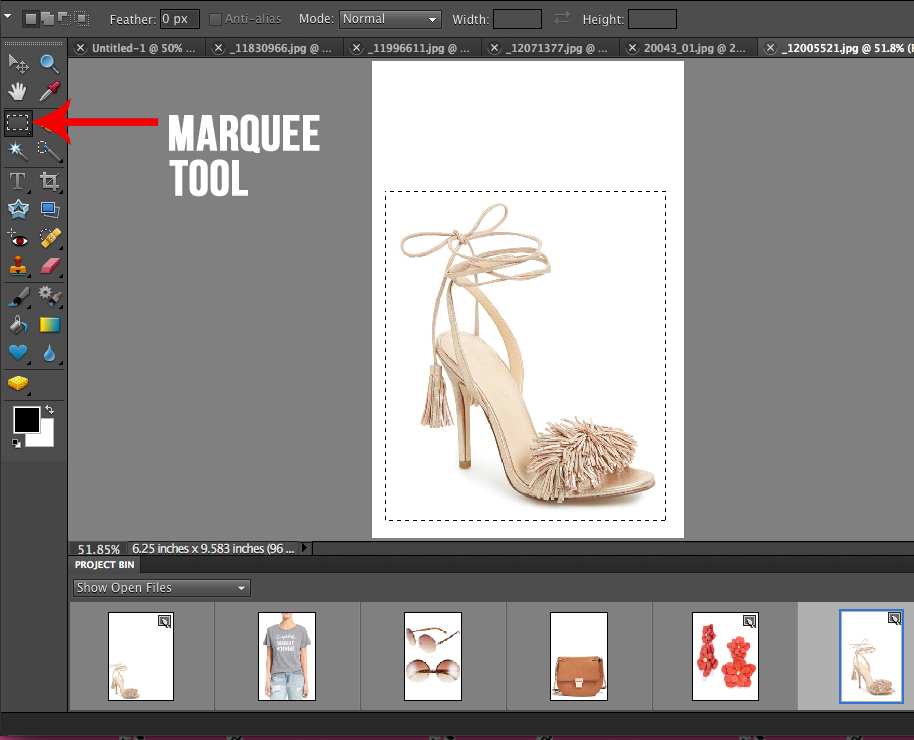This screenshot has height=740, width=914.
Task: Select the Magic Wand tool
Action: (18, 151)
